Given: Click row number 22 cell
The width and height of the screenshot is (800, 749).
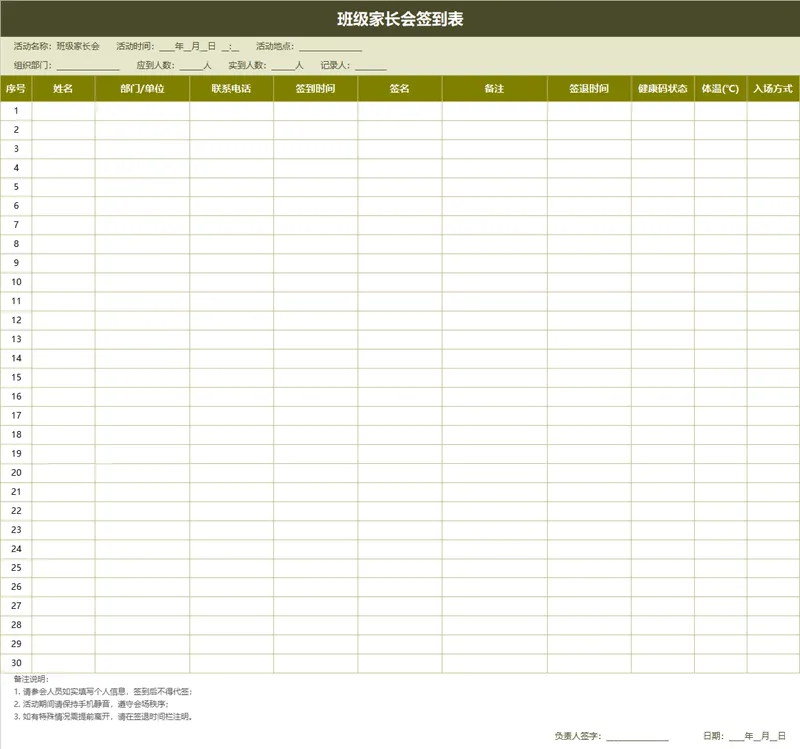Looking at the screenshot, I should pyautogui.click(x=16, y=511).
